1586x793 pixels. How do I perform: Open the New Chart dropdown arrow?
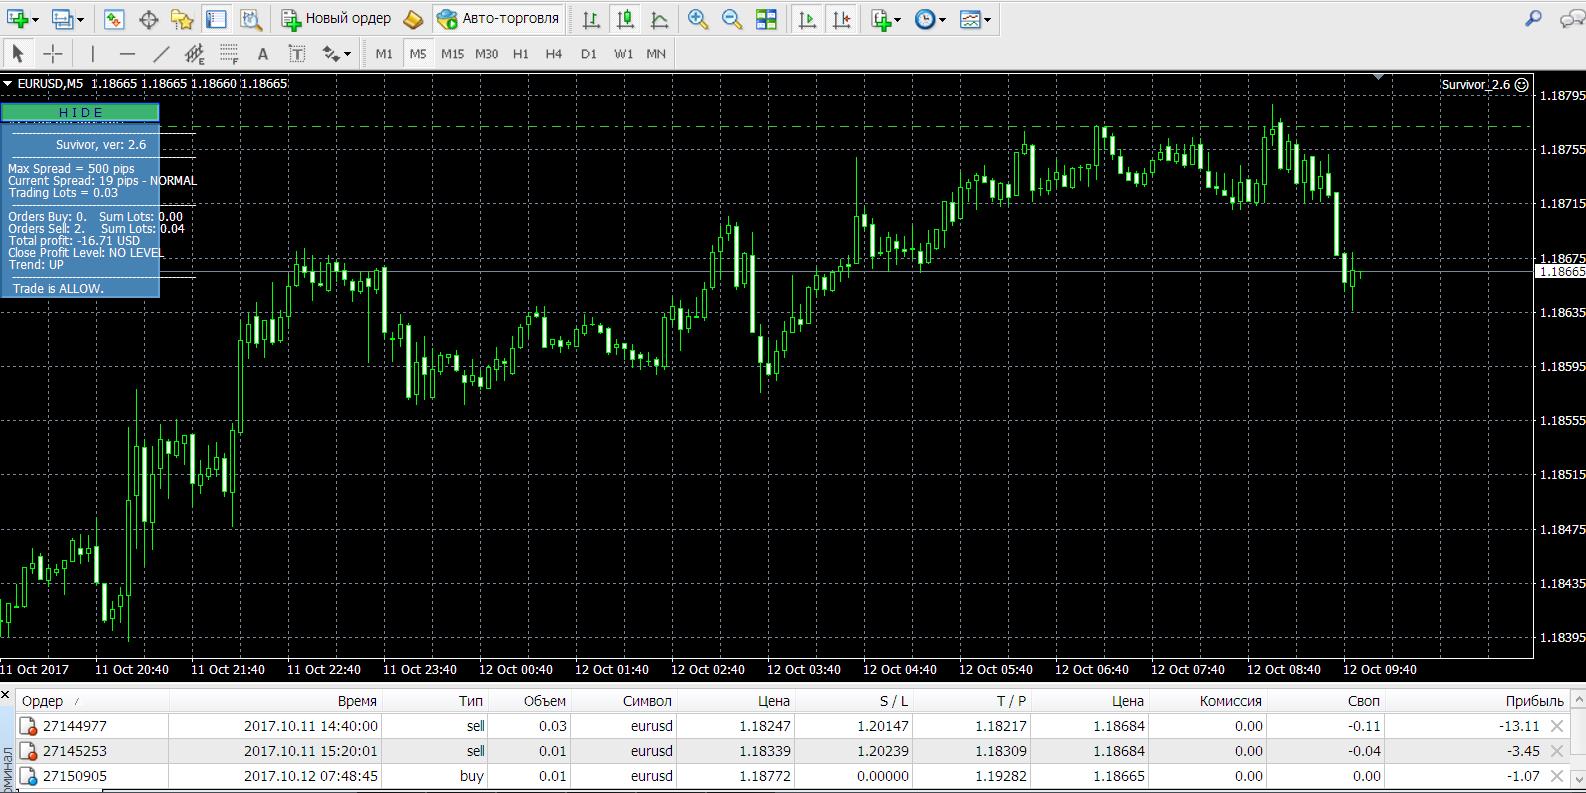tap(35, 19)
